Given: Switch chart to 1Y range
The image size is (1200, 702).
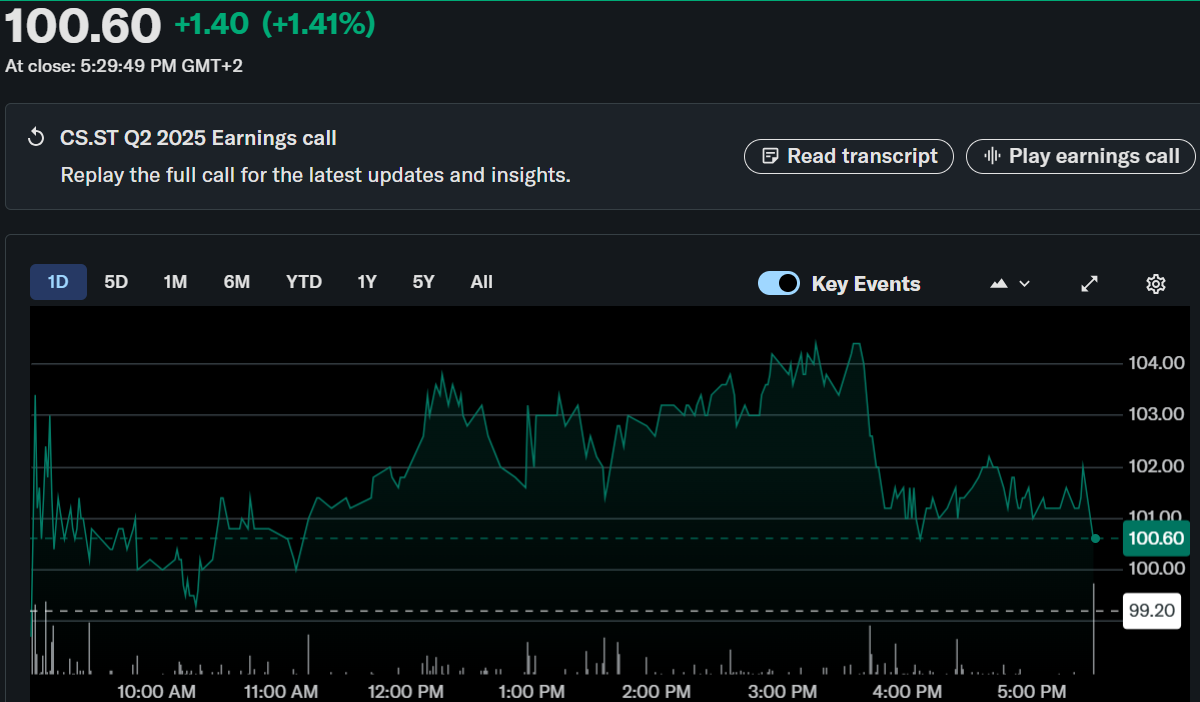Looking at the screenshot, I should [367, 282].
